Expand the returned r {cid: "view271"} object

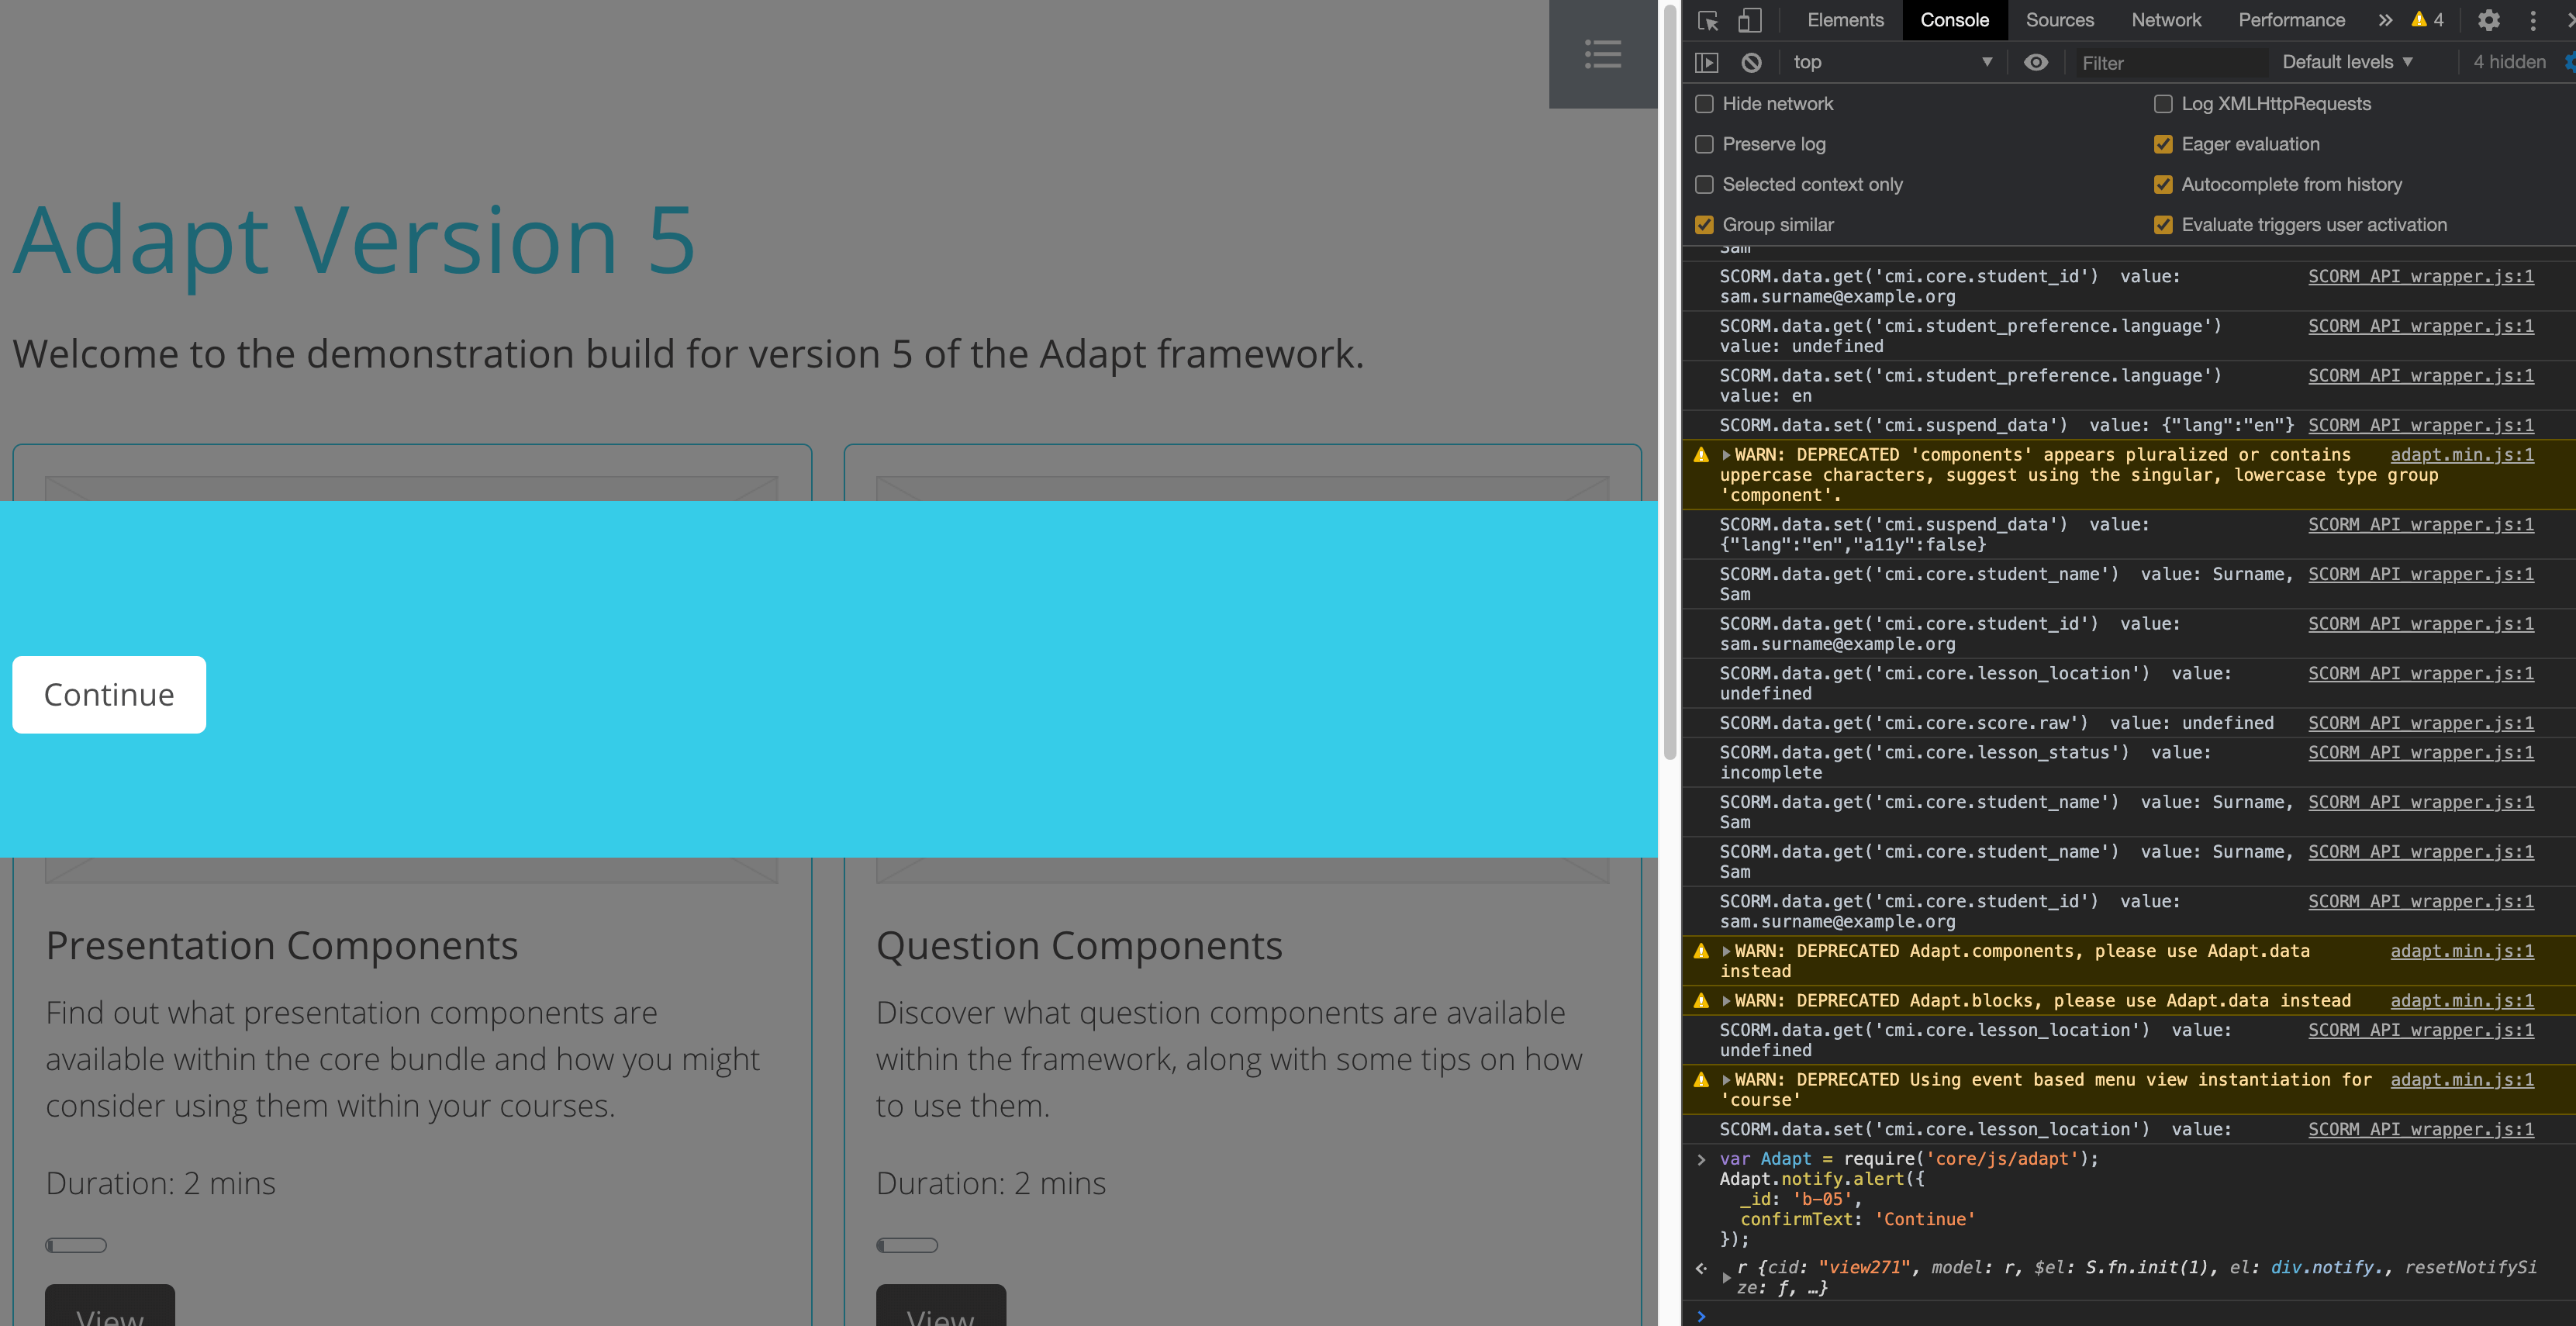(1726, 1278)
